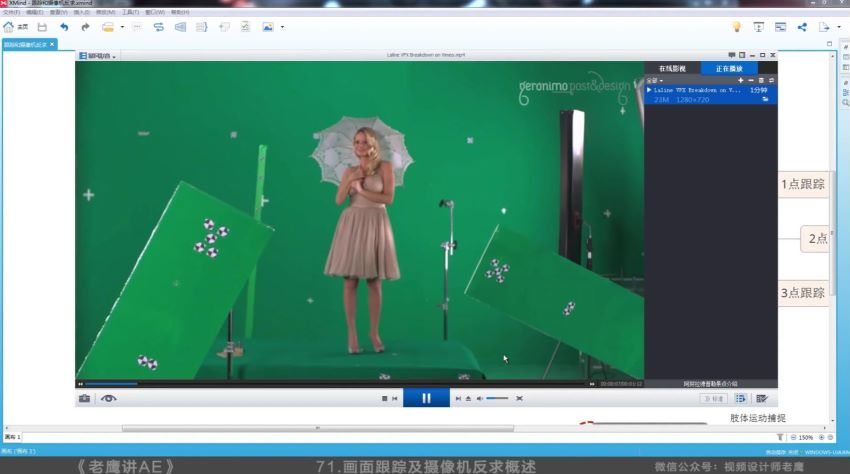Close the XMind document tab
The width and height of the screenshot is (850, 474).
pos(52,44)
